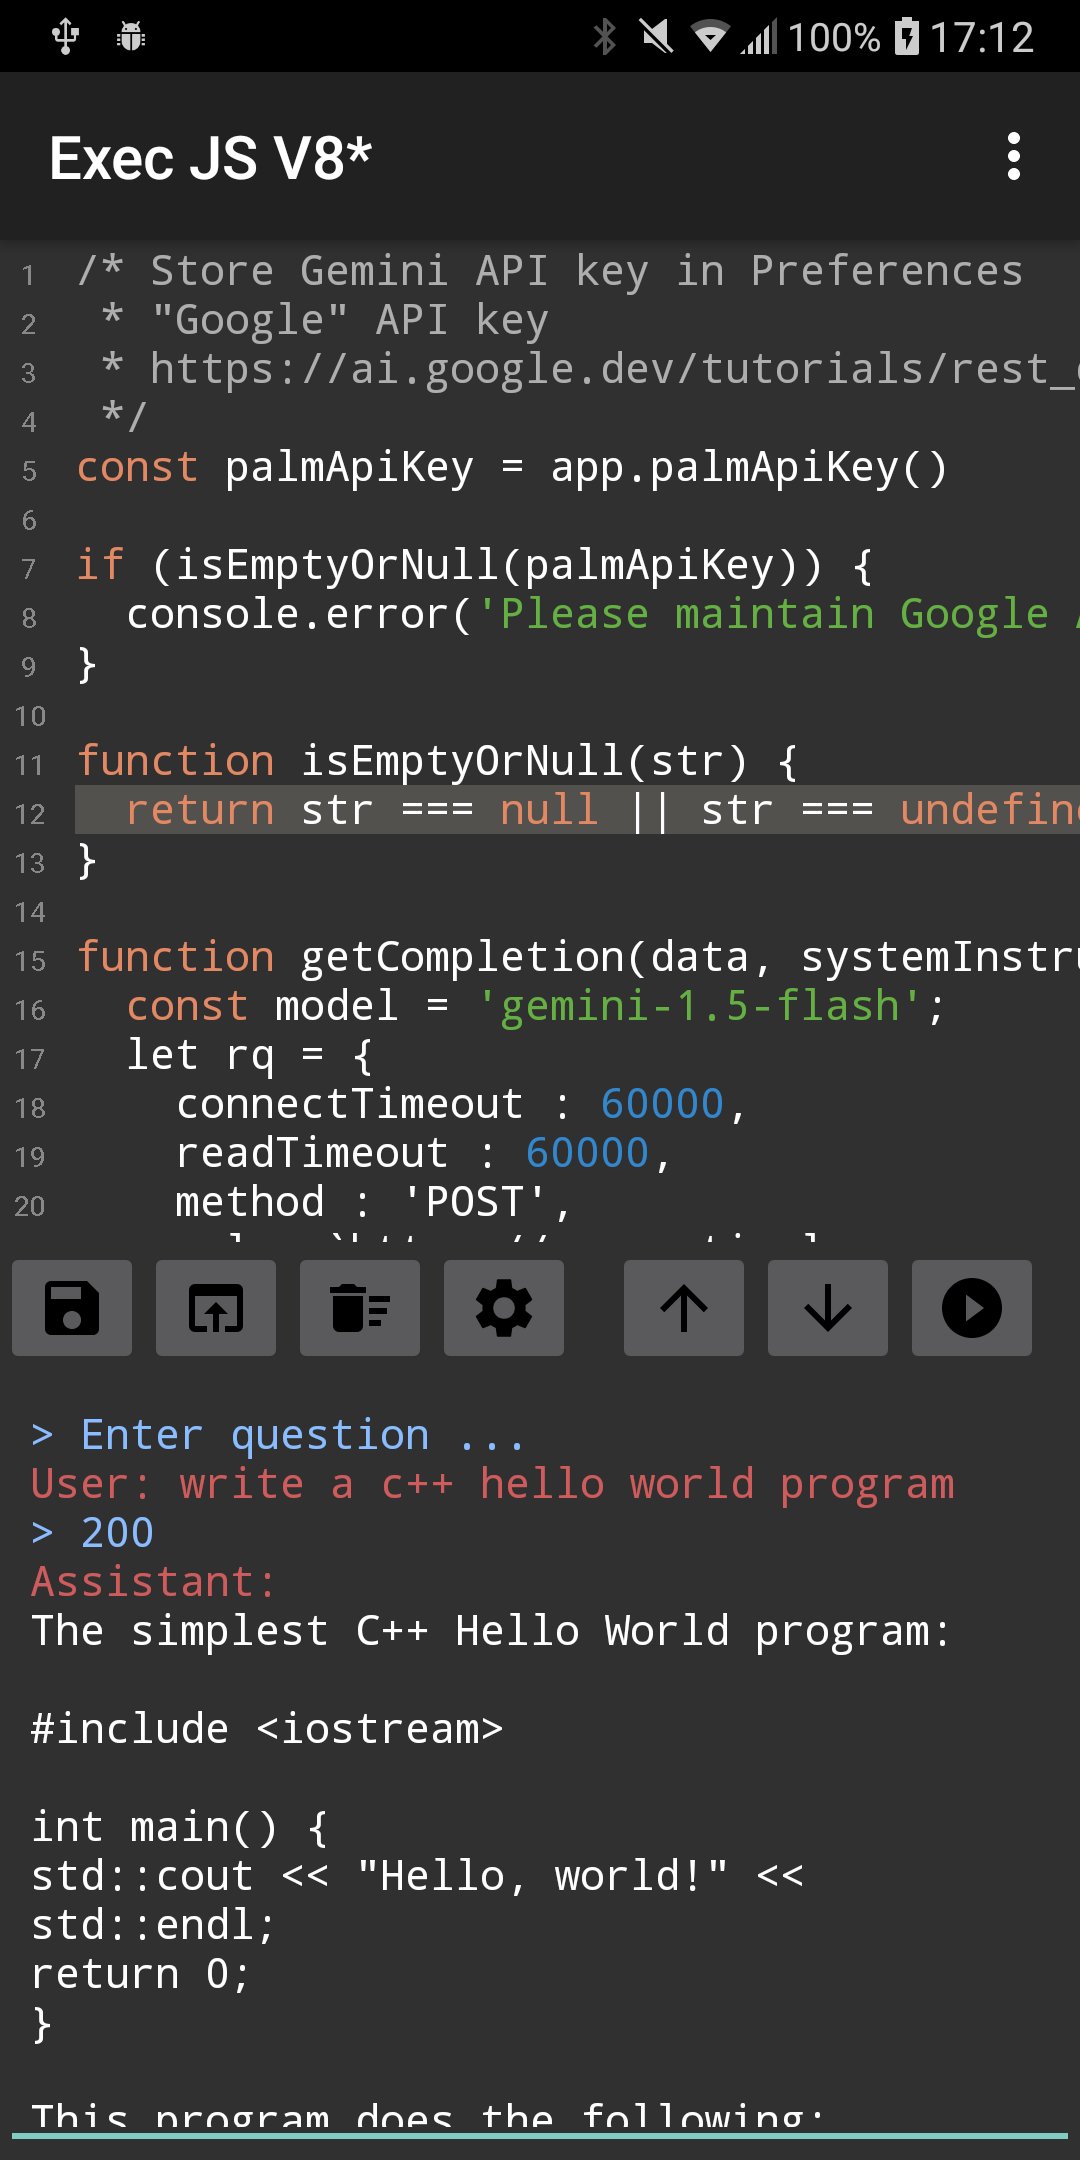This screenshot has height=2160, width=1080.
Task: Tap the USB status bar icon
Action: click(x=66, y=37)
